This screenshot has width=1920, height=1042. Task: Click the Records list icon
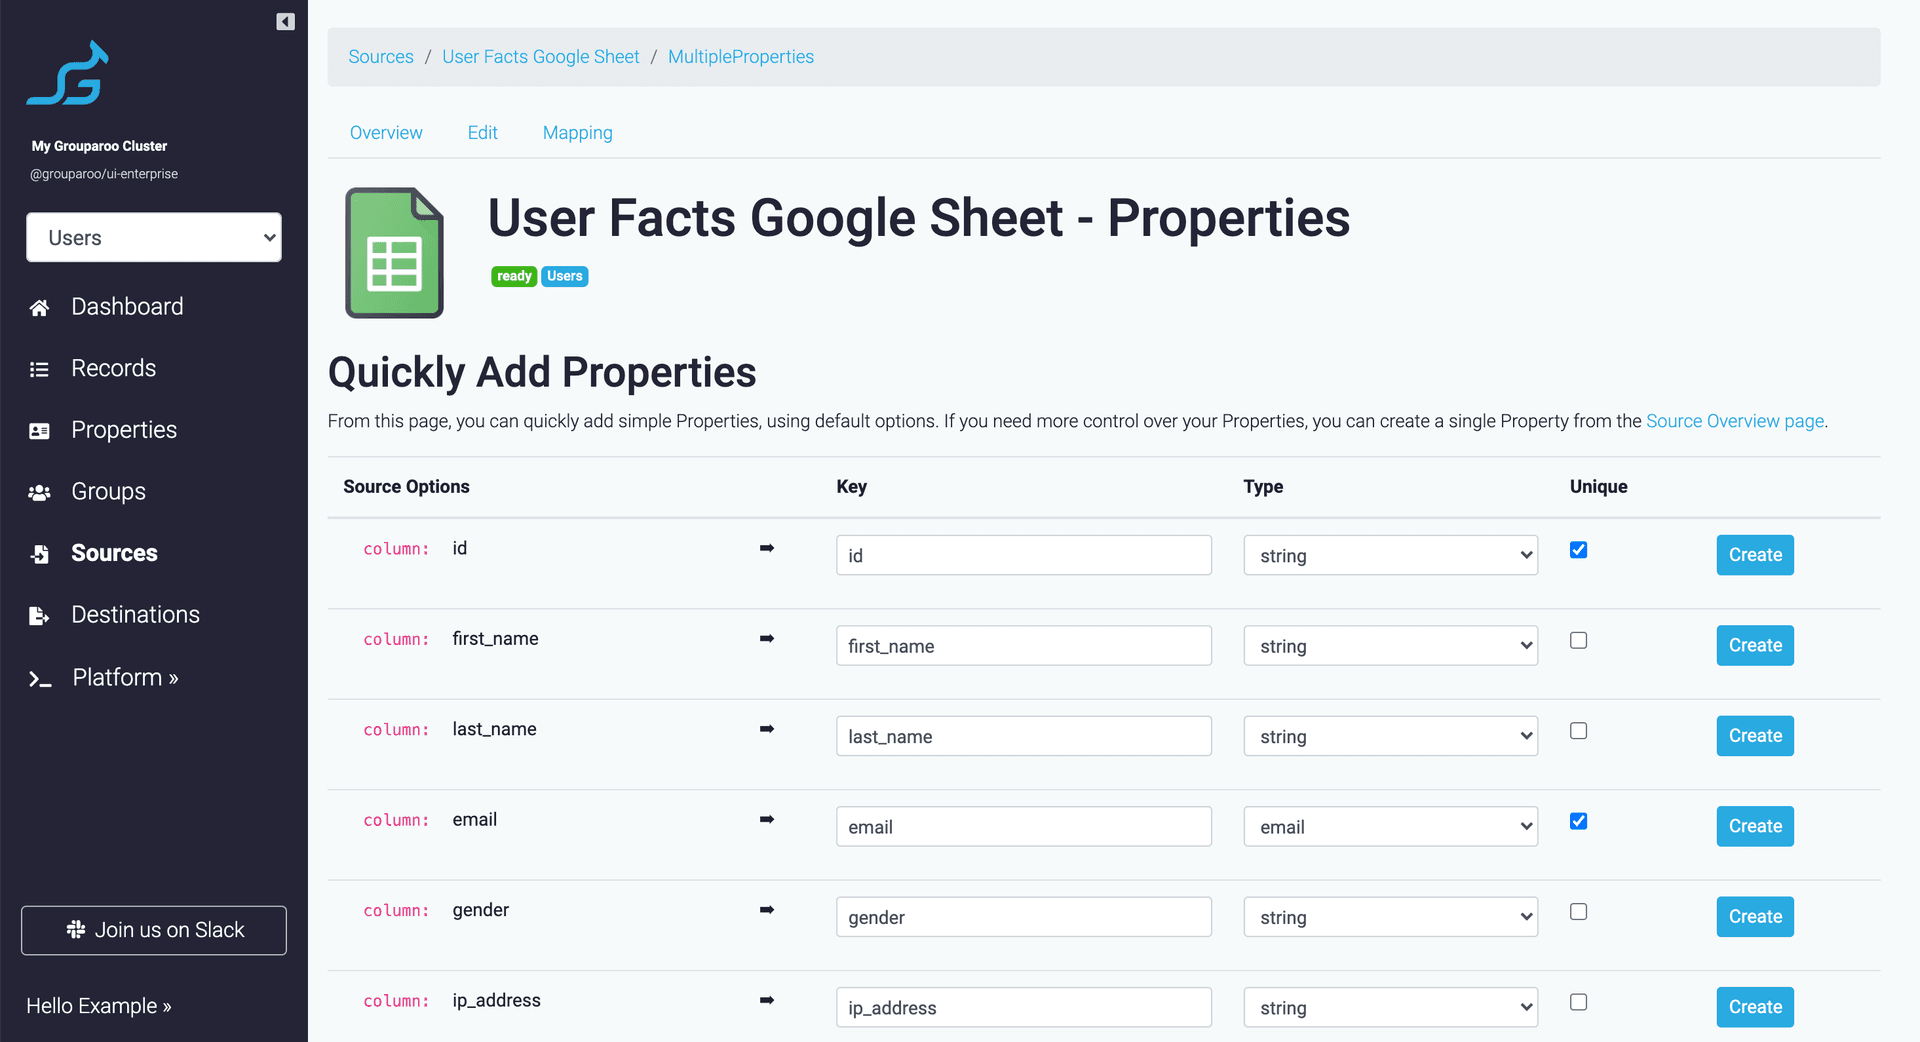coord(39,369)
